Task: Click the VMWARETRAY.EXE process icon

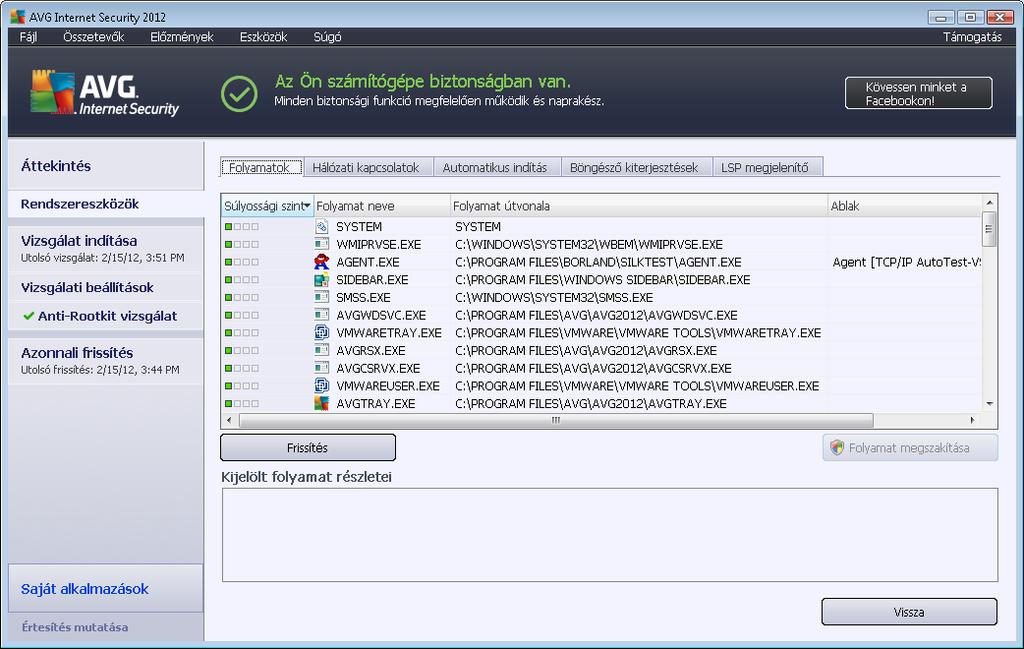Action: [x=321, y=332]
